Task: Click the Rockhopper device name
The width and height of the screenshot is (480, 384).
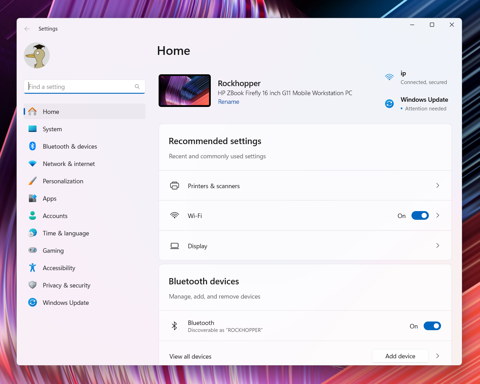Action: [x=239, y=83]
